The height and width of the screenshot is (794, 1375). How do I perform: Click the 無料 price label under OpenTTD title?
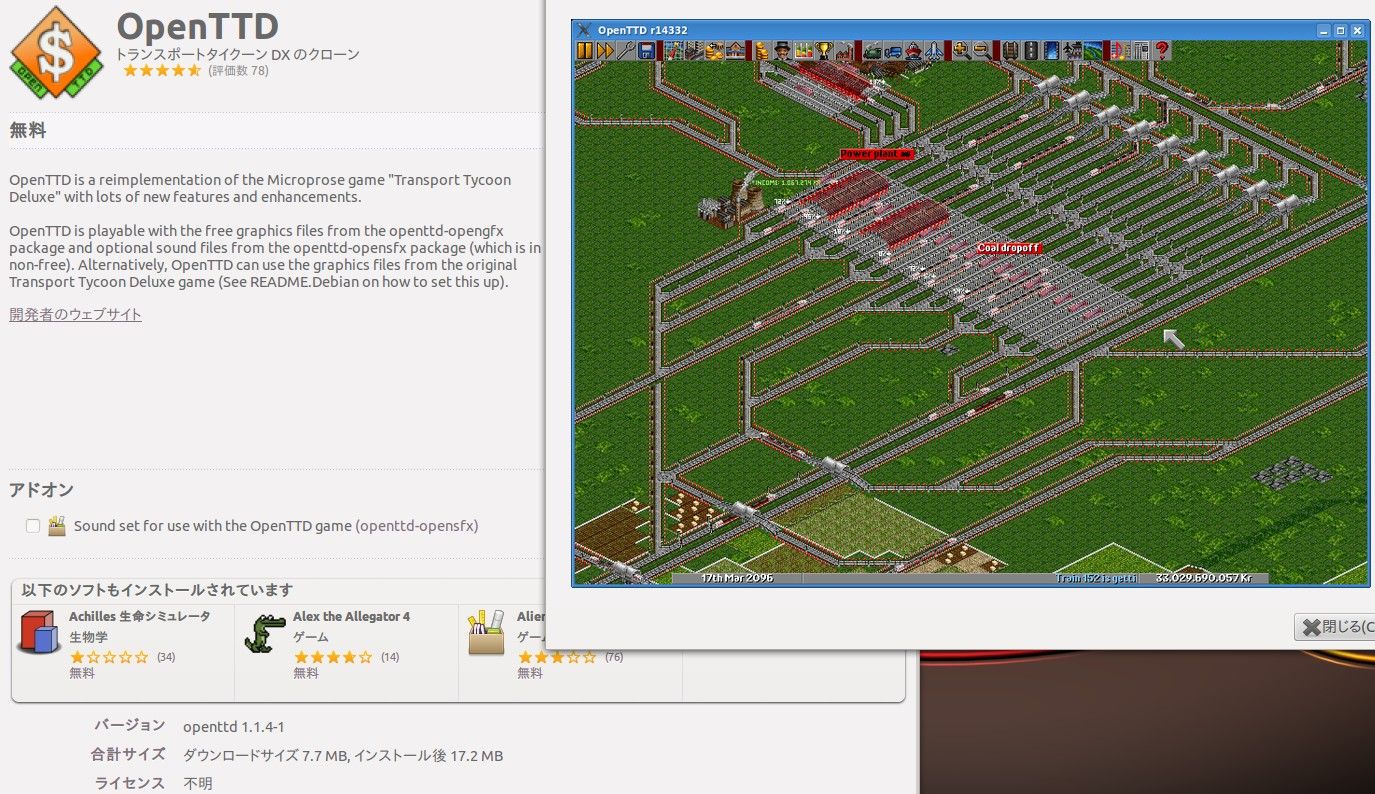point(28,130)
